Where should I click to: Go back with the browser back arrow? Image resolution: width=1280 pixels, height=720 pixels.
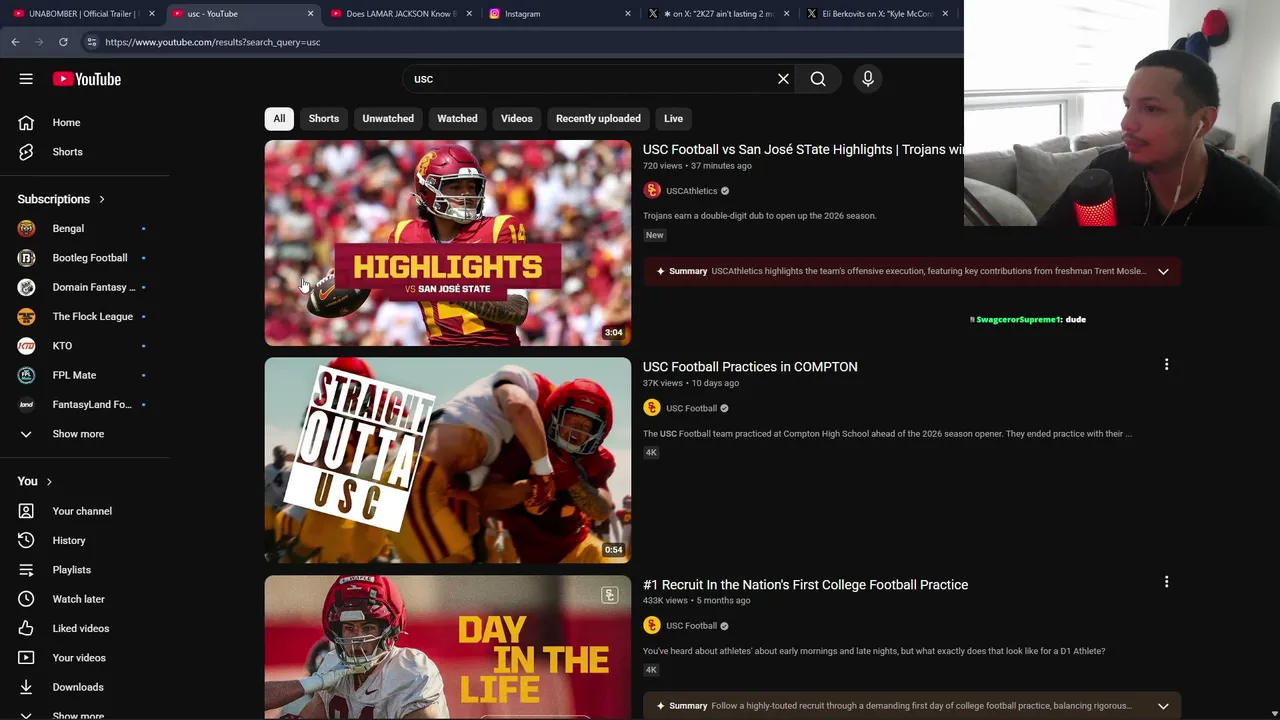point(15,42)
